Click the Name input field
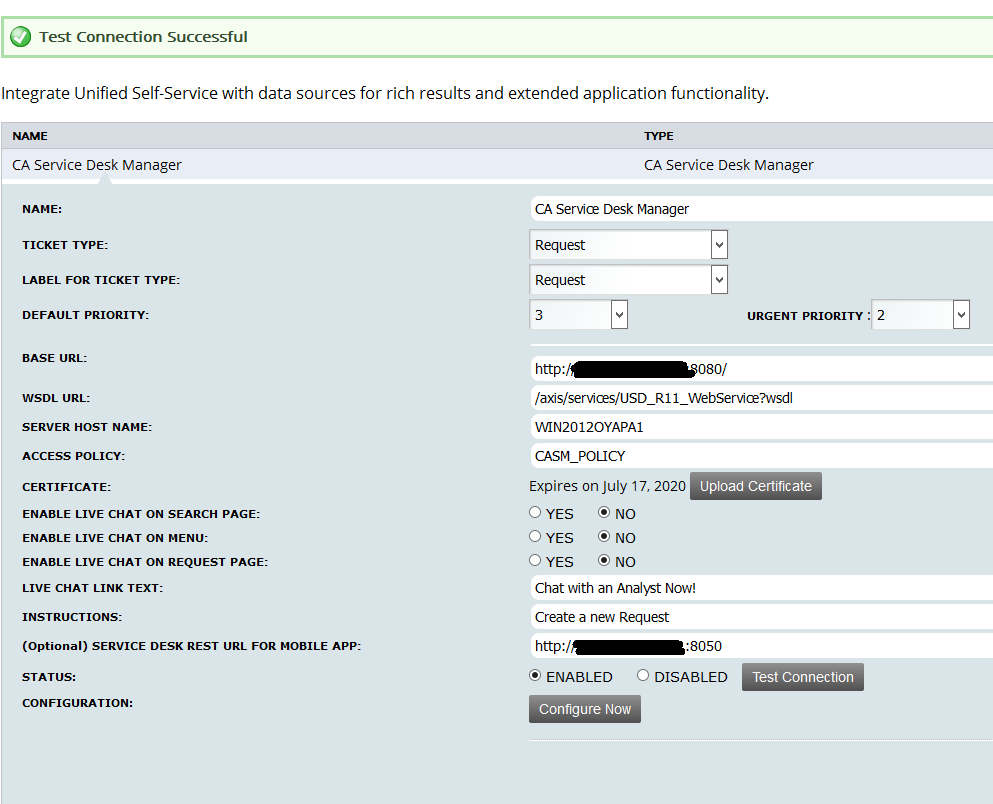993x804 pixels. click(x=760, y=209)
